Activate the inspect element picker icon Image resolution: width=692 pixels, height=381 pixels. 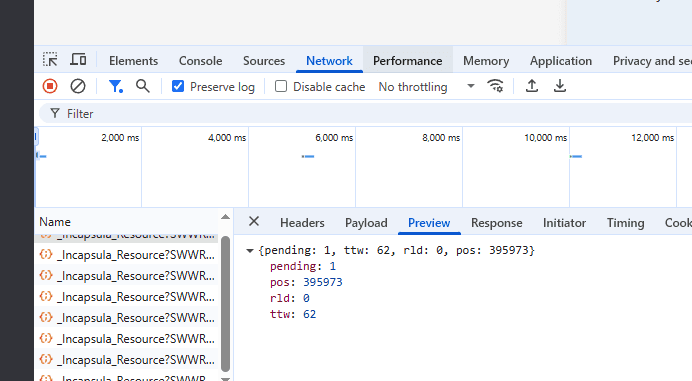pyautogui.click(x=50, y=59)
